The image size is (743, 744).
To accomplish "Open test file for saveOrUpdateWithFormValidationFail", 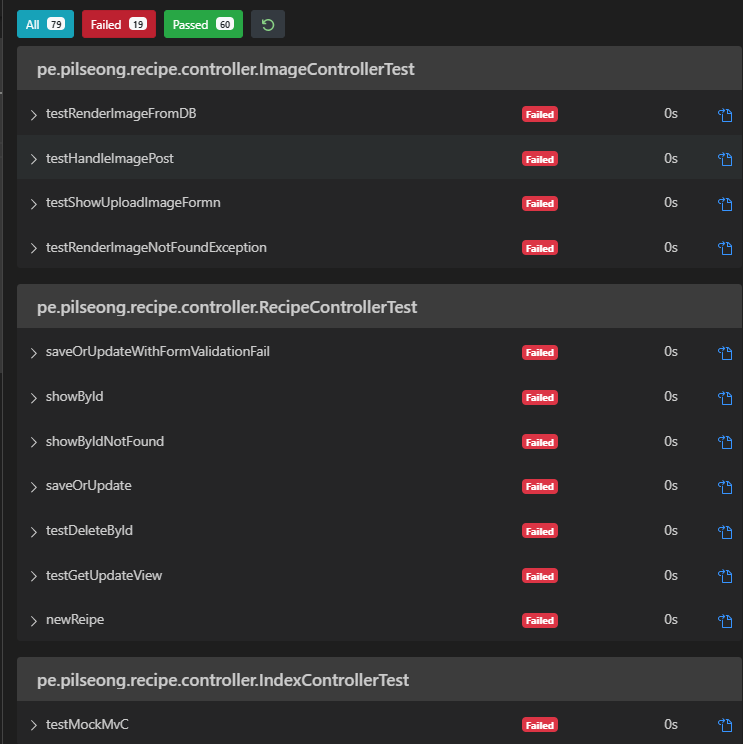I will [724, 353].
